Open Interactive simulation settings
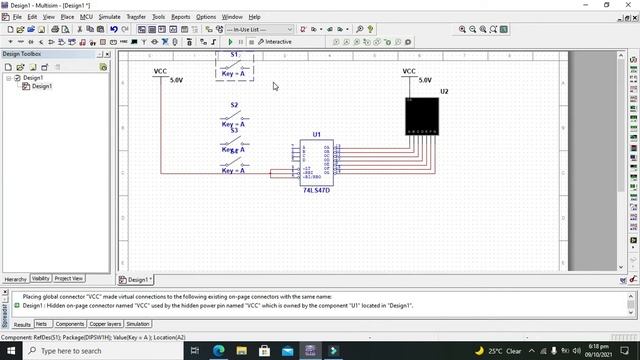640x360 pixels. (275, 42)
